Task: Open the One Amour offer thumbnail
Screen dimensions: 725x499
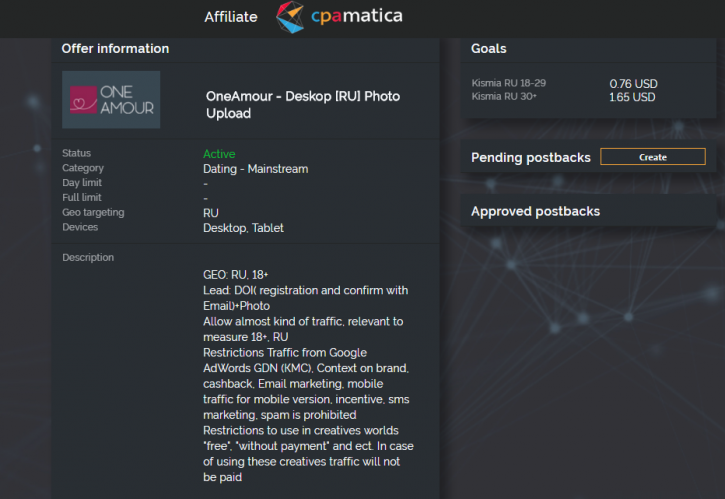Action: click(111, 99)
